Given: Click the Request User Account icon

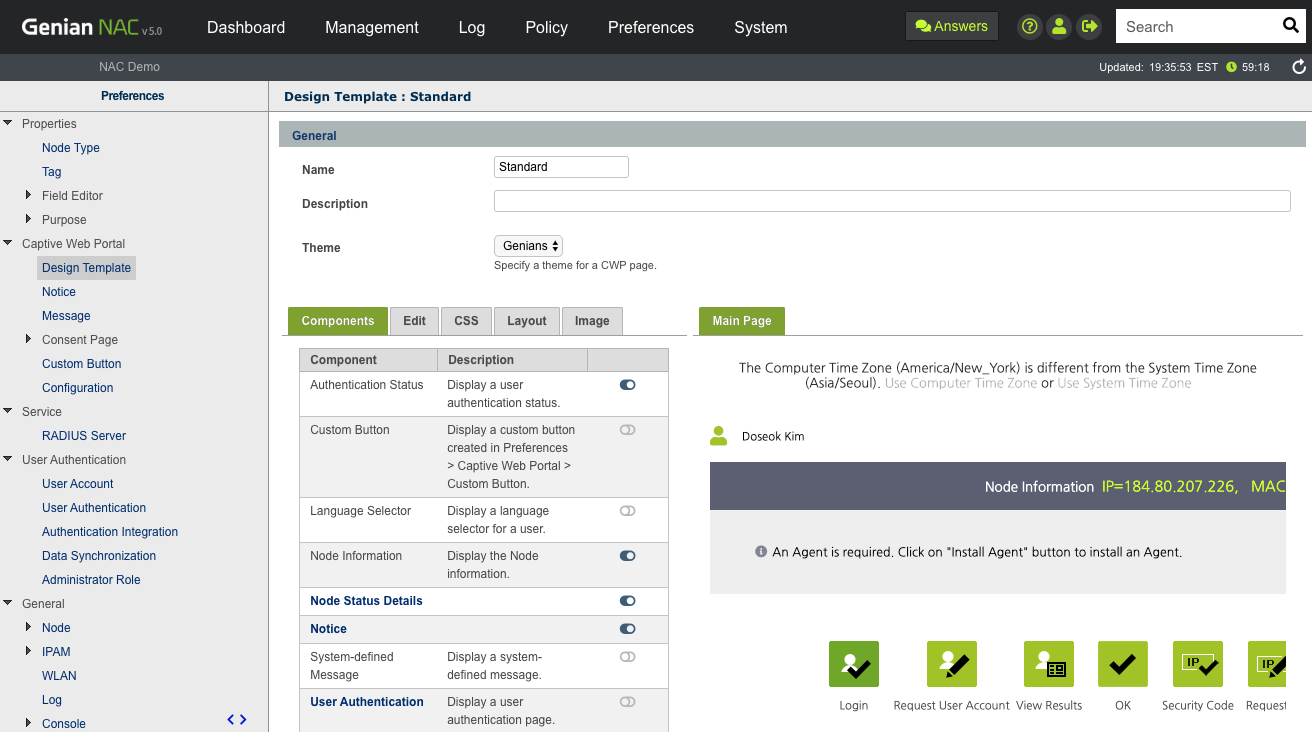Looking at the screenshot, I should tap(951, 663).
